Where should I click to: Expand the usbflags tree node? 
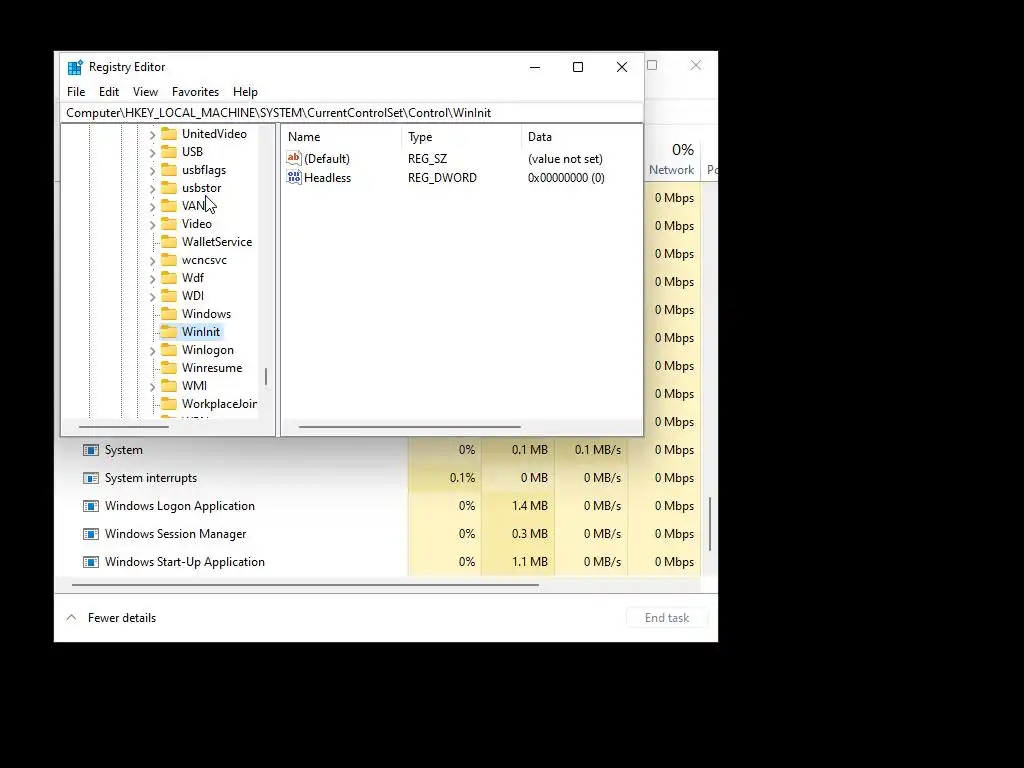152,170
